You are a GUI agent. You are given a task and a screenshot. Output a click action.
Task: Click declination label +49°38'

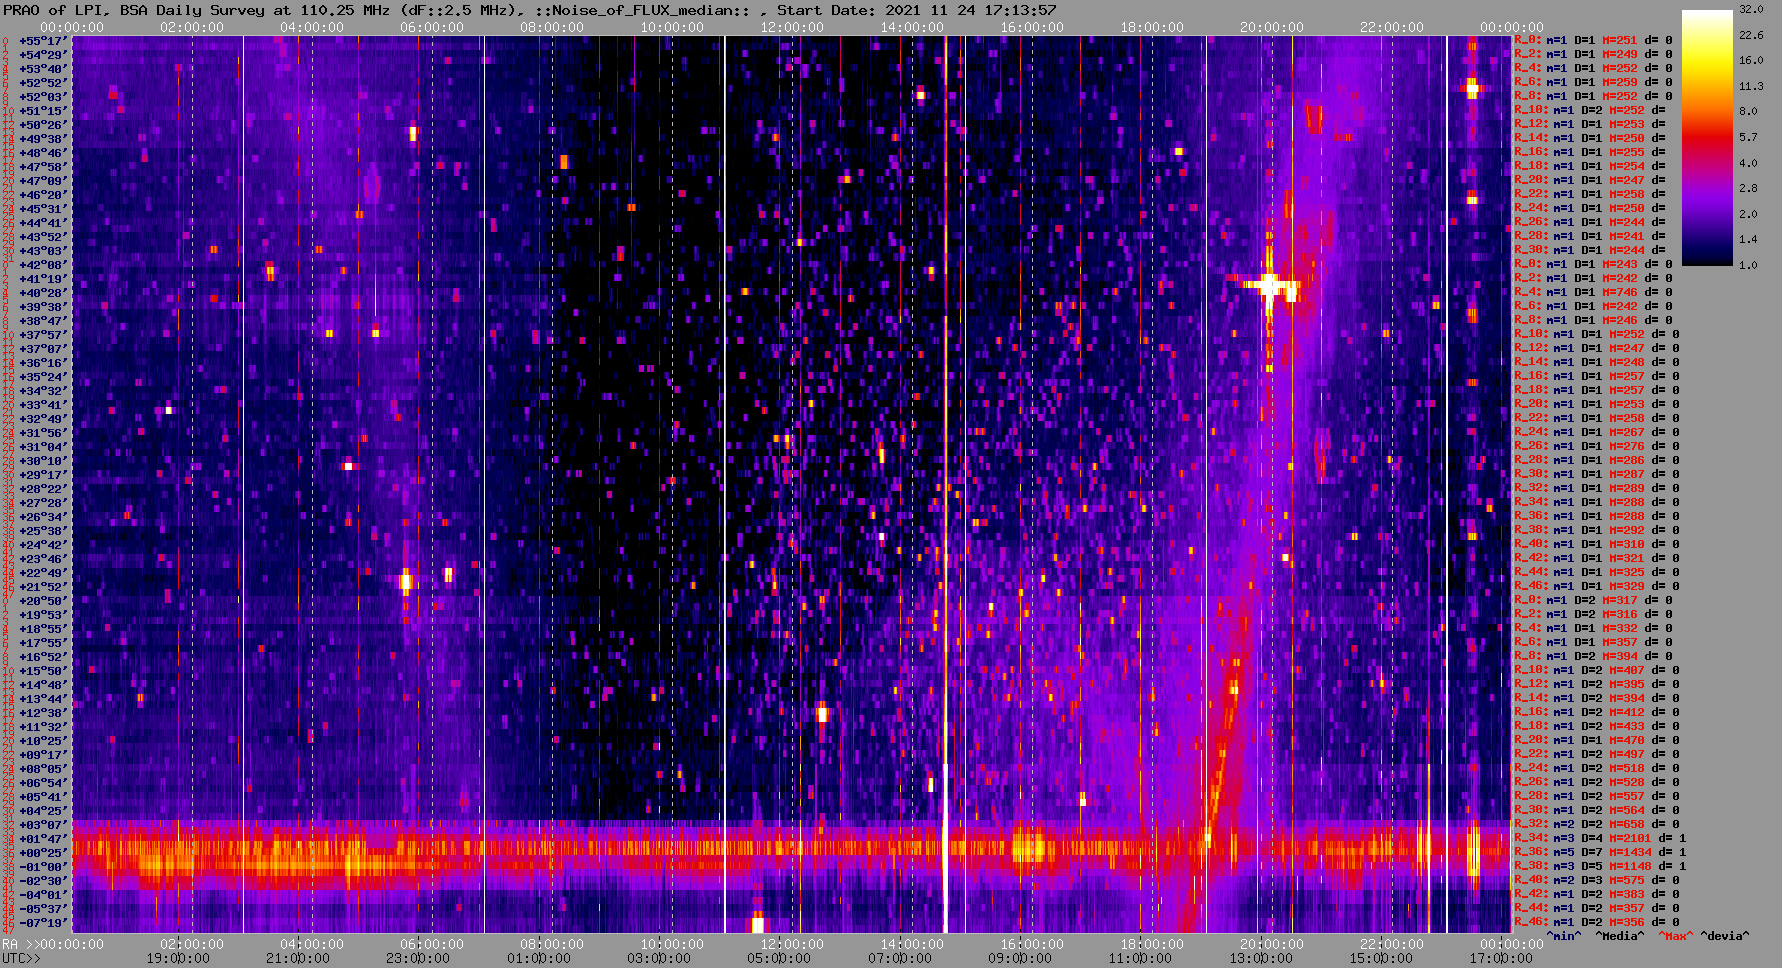pyautogui.click(x=43, y=138)
